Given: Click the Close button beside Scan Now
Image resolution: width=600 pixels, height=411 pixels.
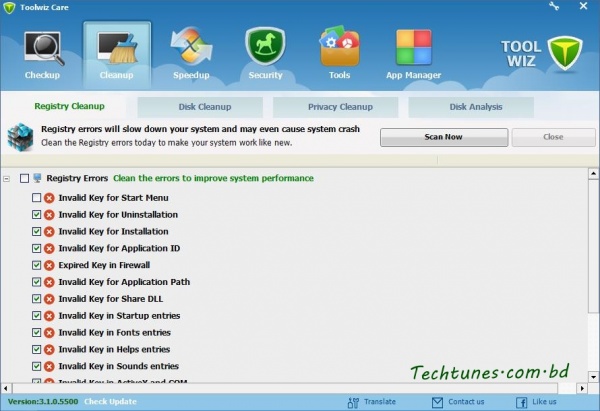Looking at the screenshot, I should 554,137.
